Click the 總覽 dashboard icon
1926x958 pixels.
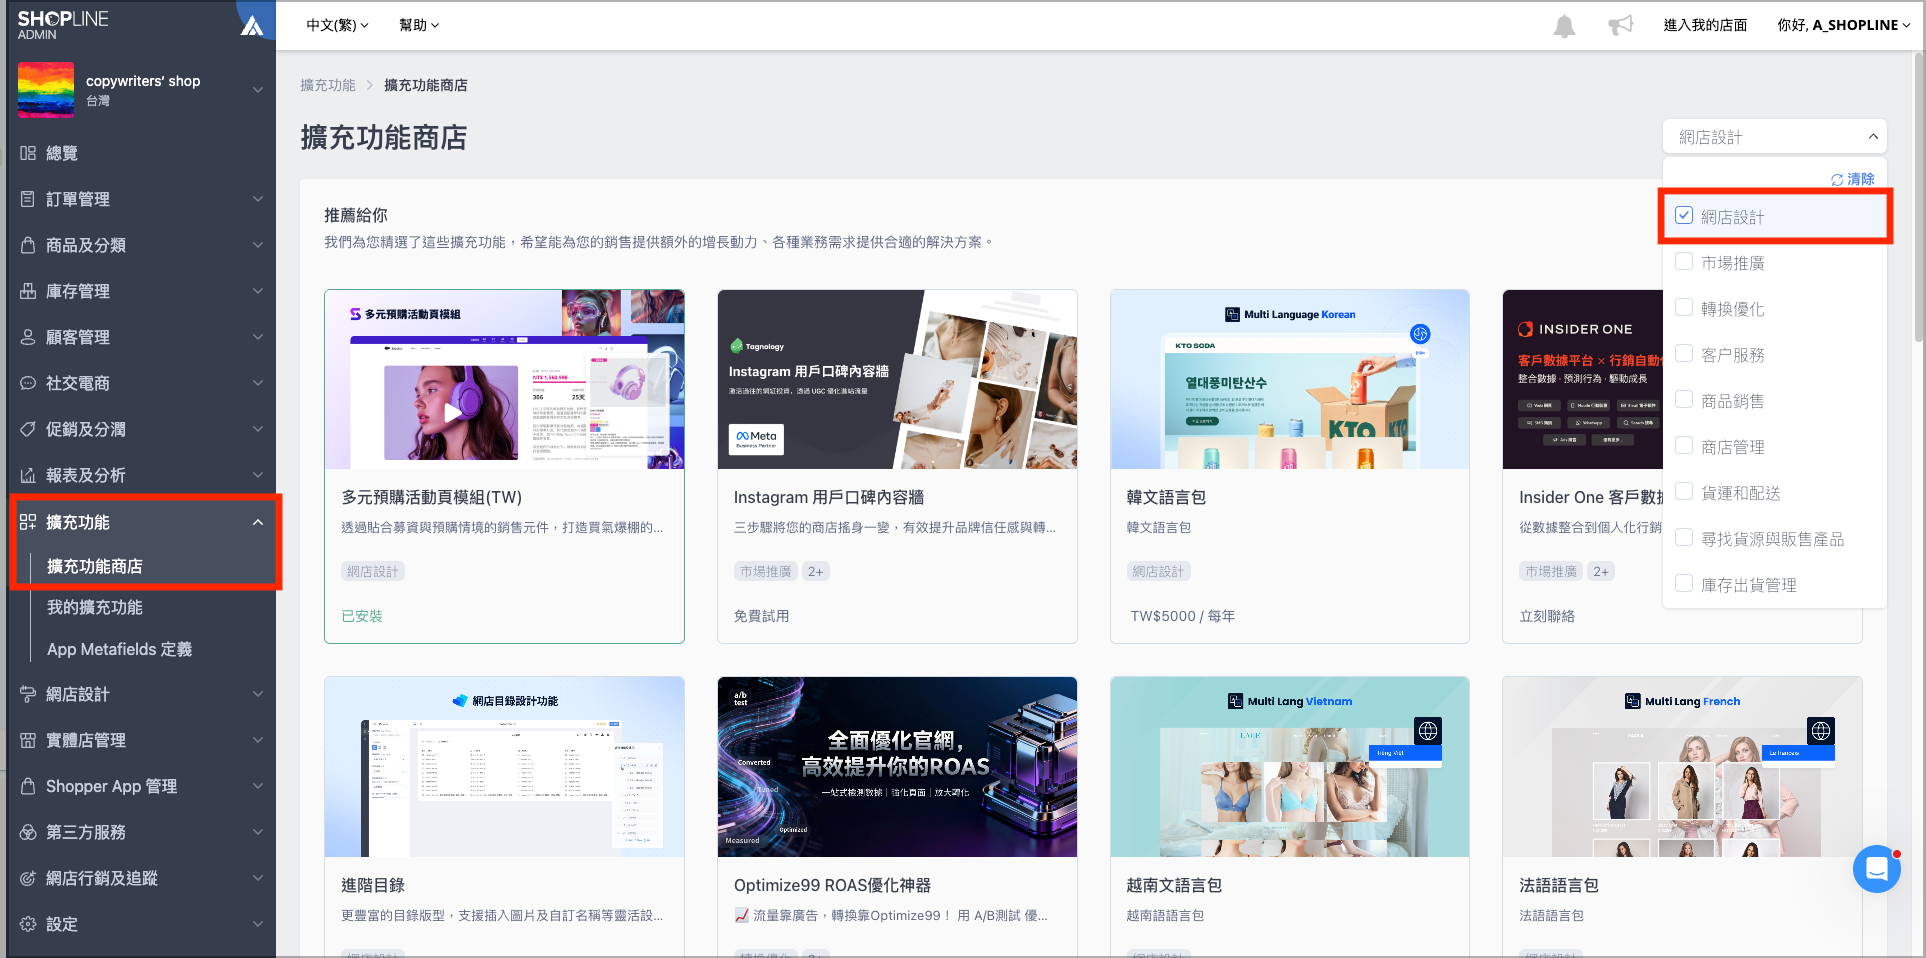(28, 153)
